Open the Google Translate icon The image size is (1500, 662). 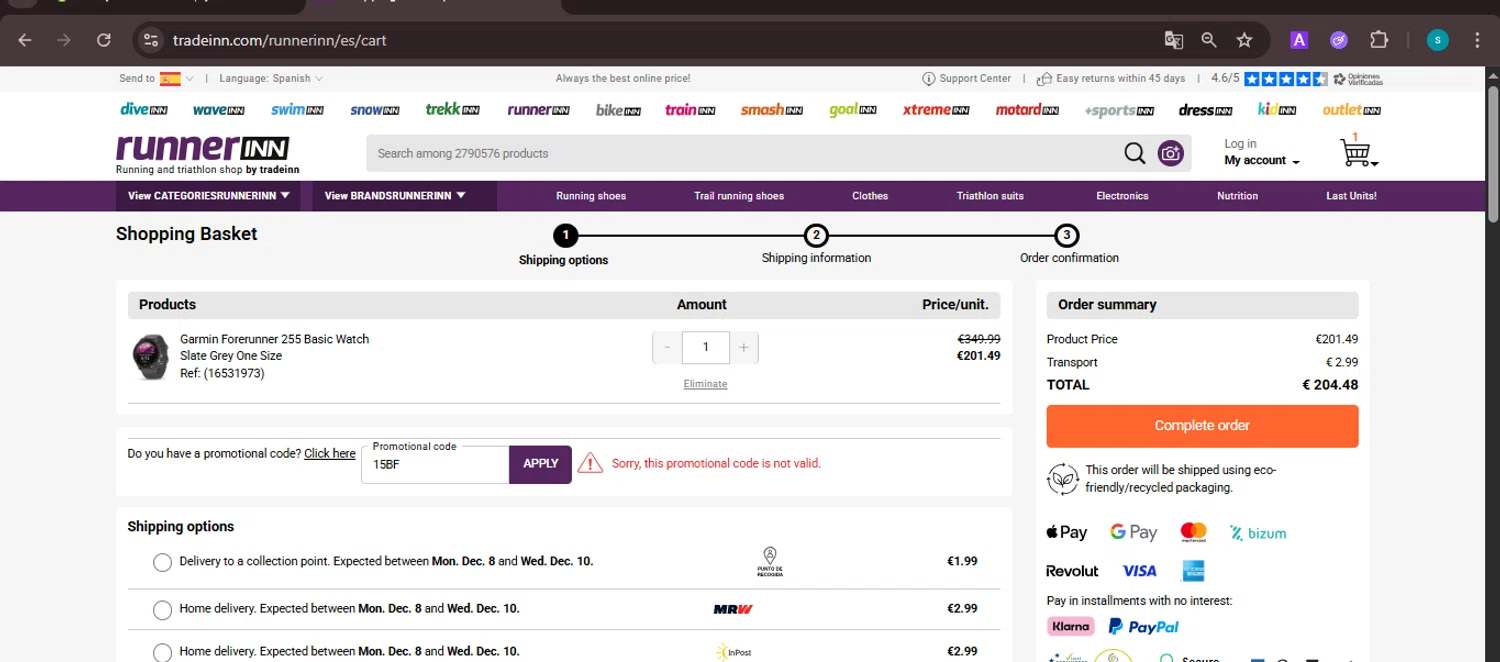tap(1173, 40)
